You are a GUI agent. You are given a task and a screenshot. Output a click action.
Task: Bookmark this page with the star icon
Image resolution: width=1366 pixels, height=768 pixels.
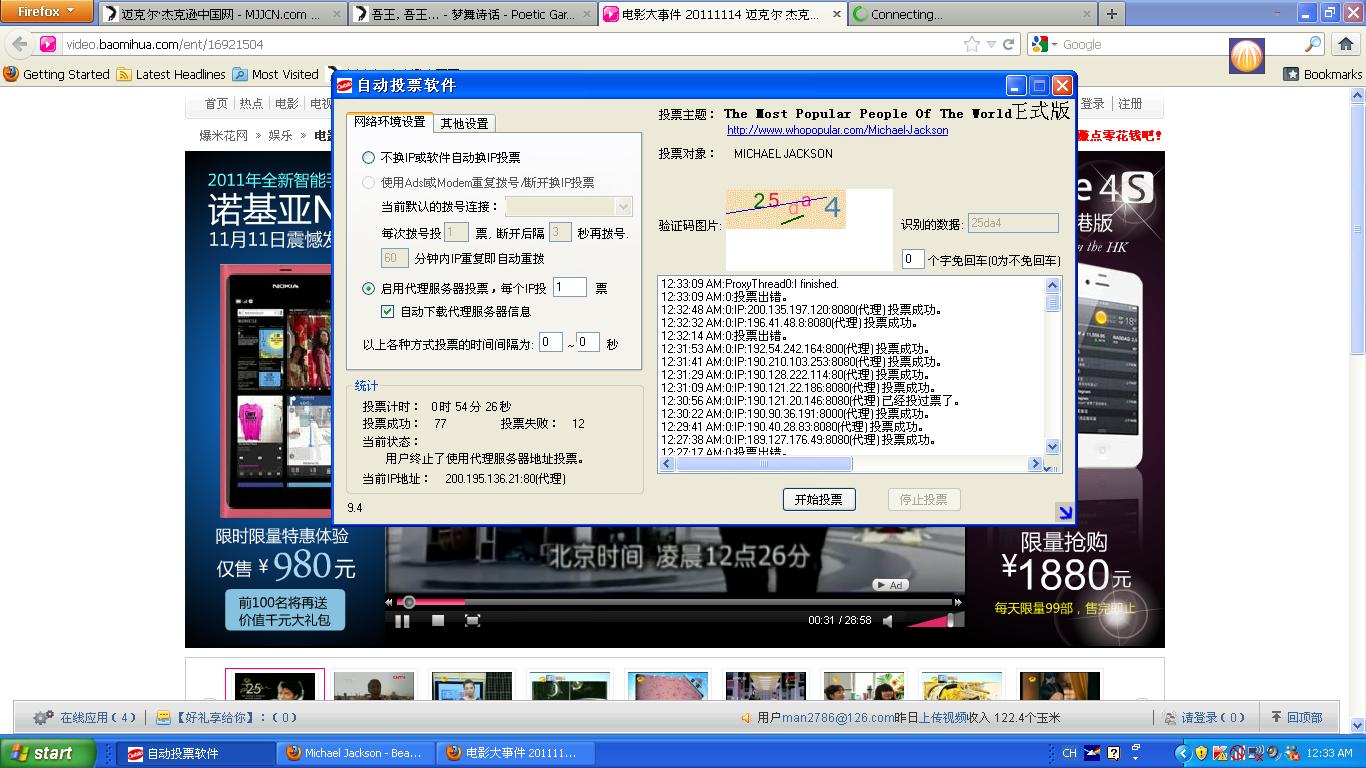click(971, 44)
